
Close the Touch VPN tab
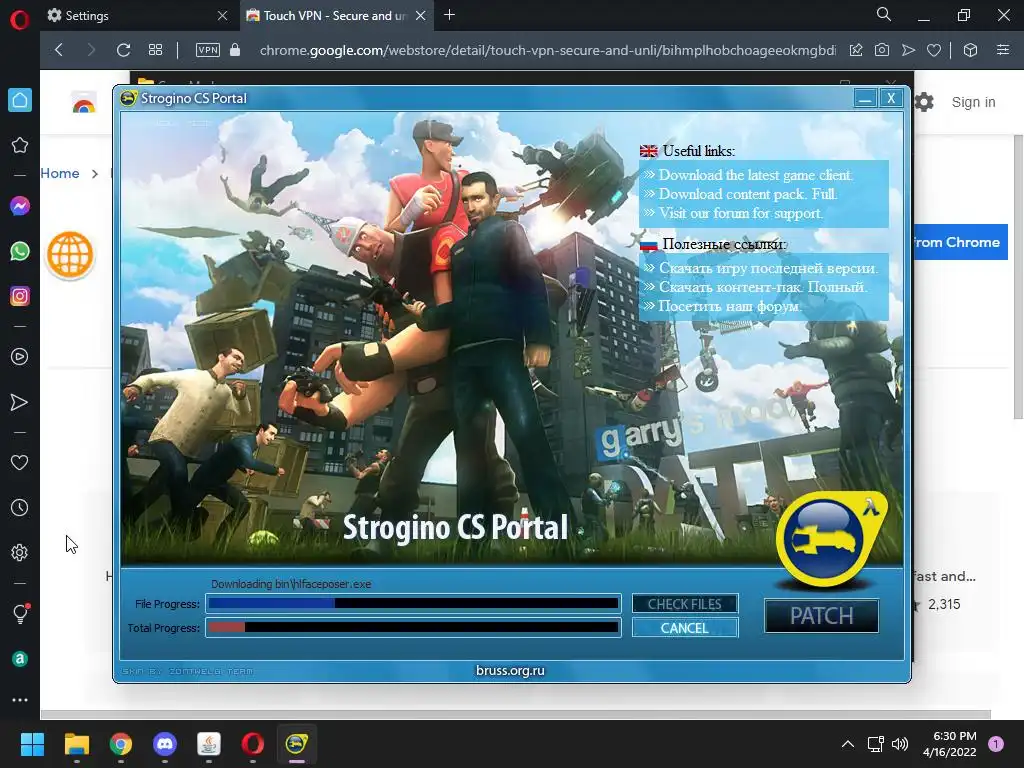[421, 16]
